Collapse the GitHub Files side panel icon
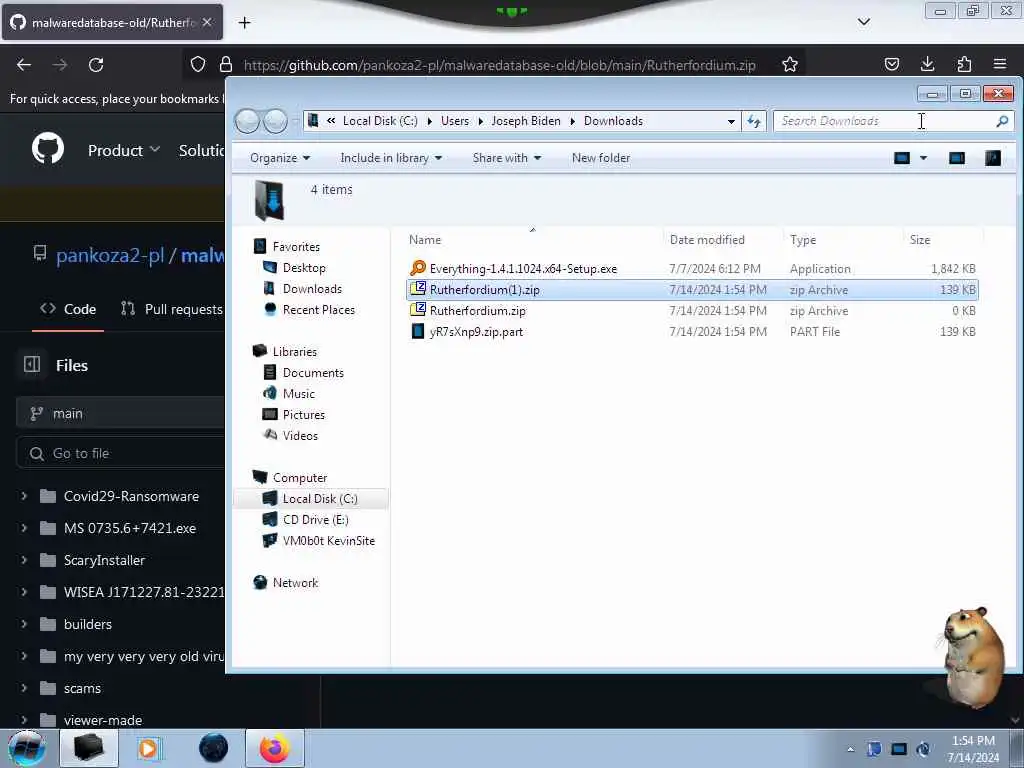The width and height of the screenshot is (1024, 768). (x=32, y=364)
